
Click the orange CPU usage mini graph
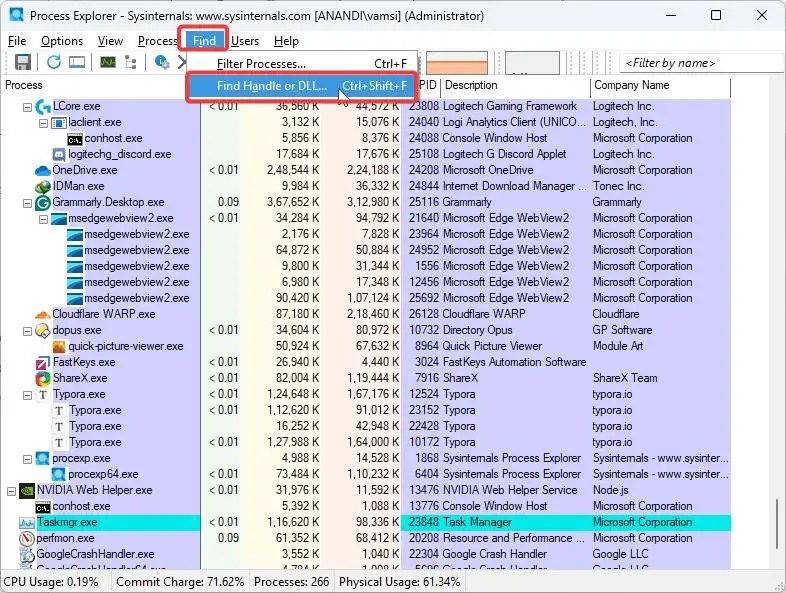(x=456, y=63)
